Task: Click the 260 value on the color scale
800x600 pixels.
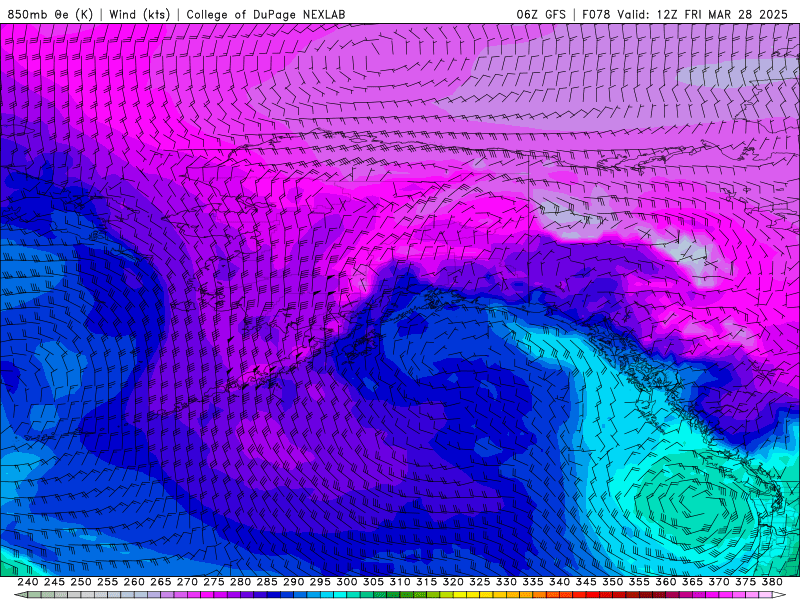Action: point(134,582)
